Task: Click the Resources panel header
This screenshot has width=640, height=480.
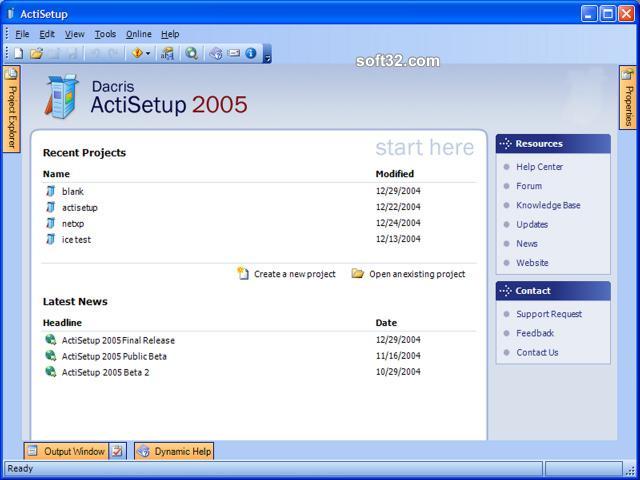Action: tap(553, 144)
